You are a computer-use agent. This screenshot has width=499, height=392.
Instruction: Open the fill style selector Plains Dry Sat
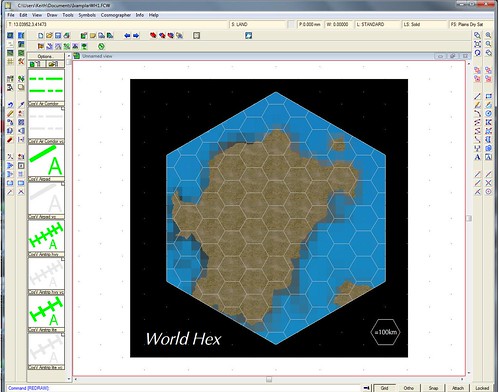point(471,24)
